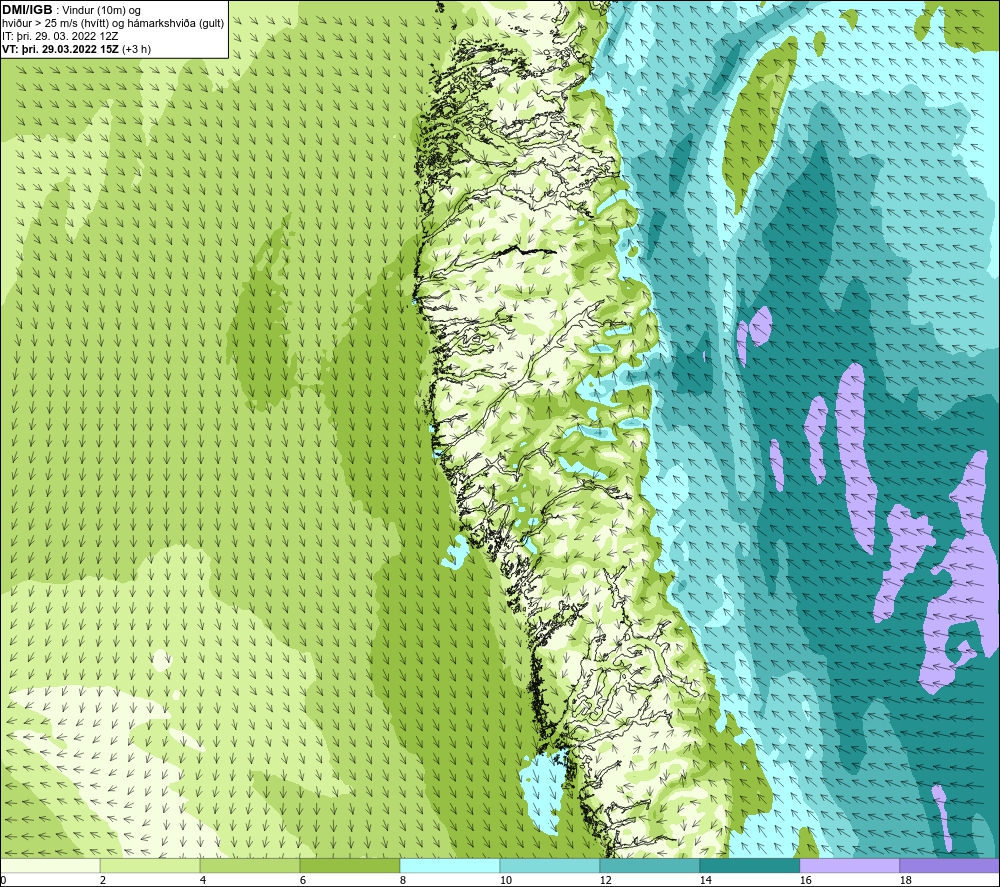The image size is (1000, 887).
Task: Click the legend scale label '18'
Action: [905, 880]
